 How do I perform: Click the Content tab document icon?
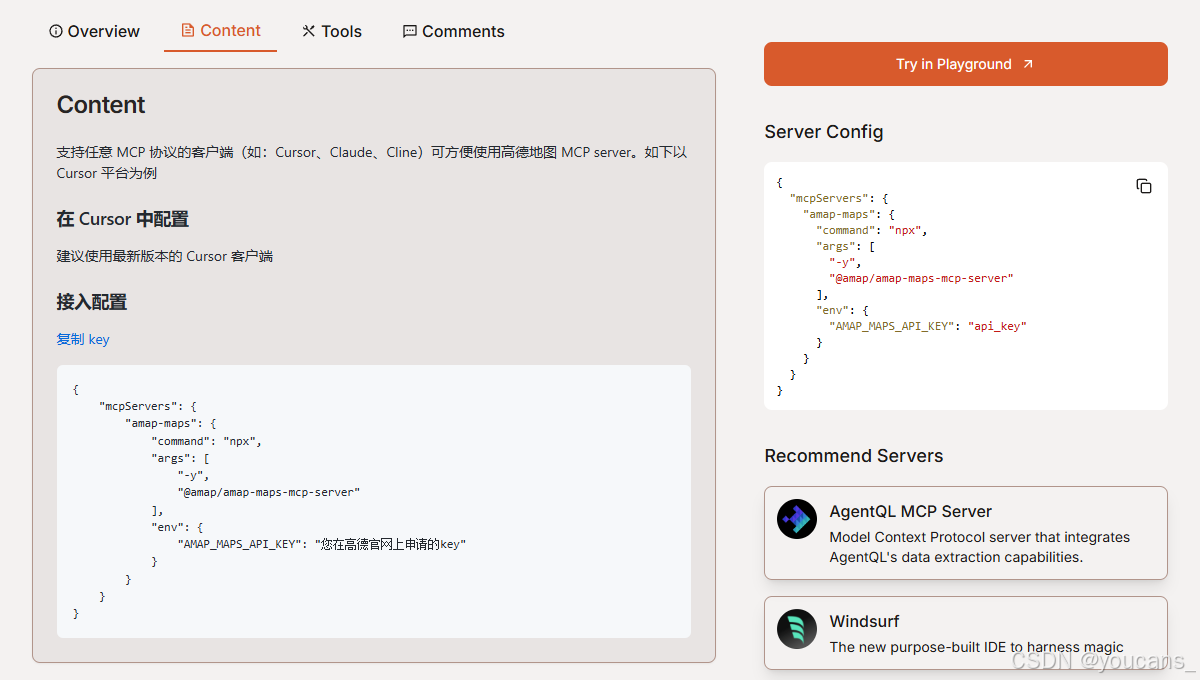pyautogui.click(x=187, y=30)
